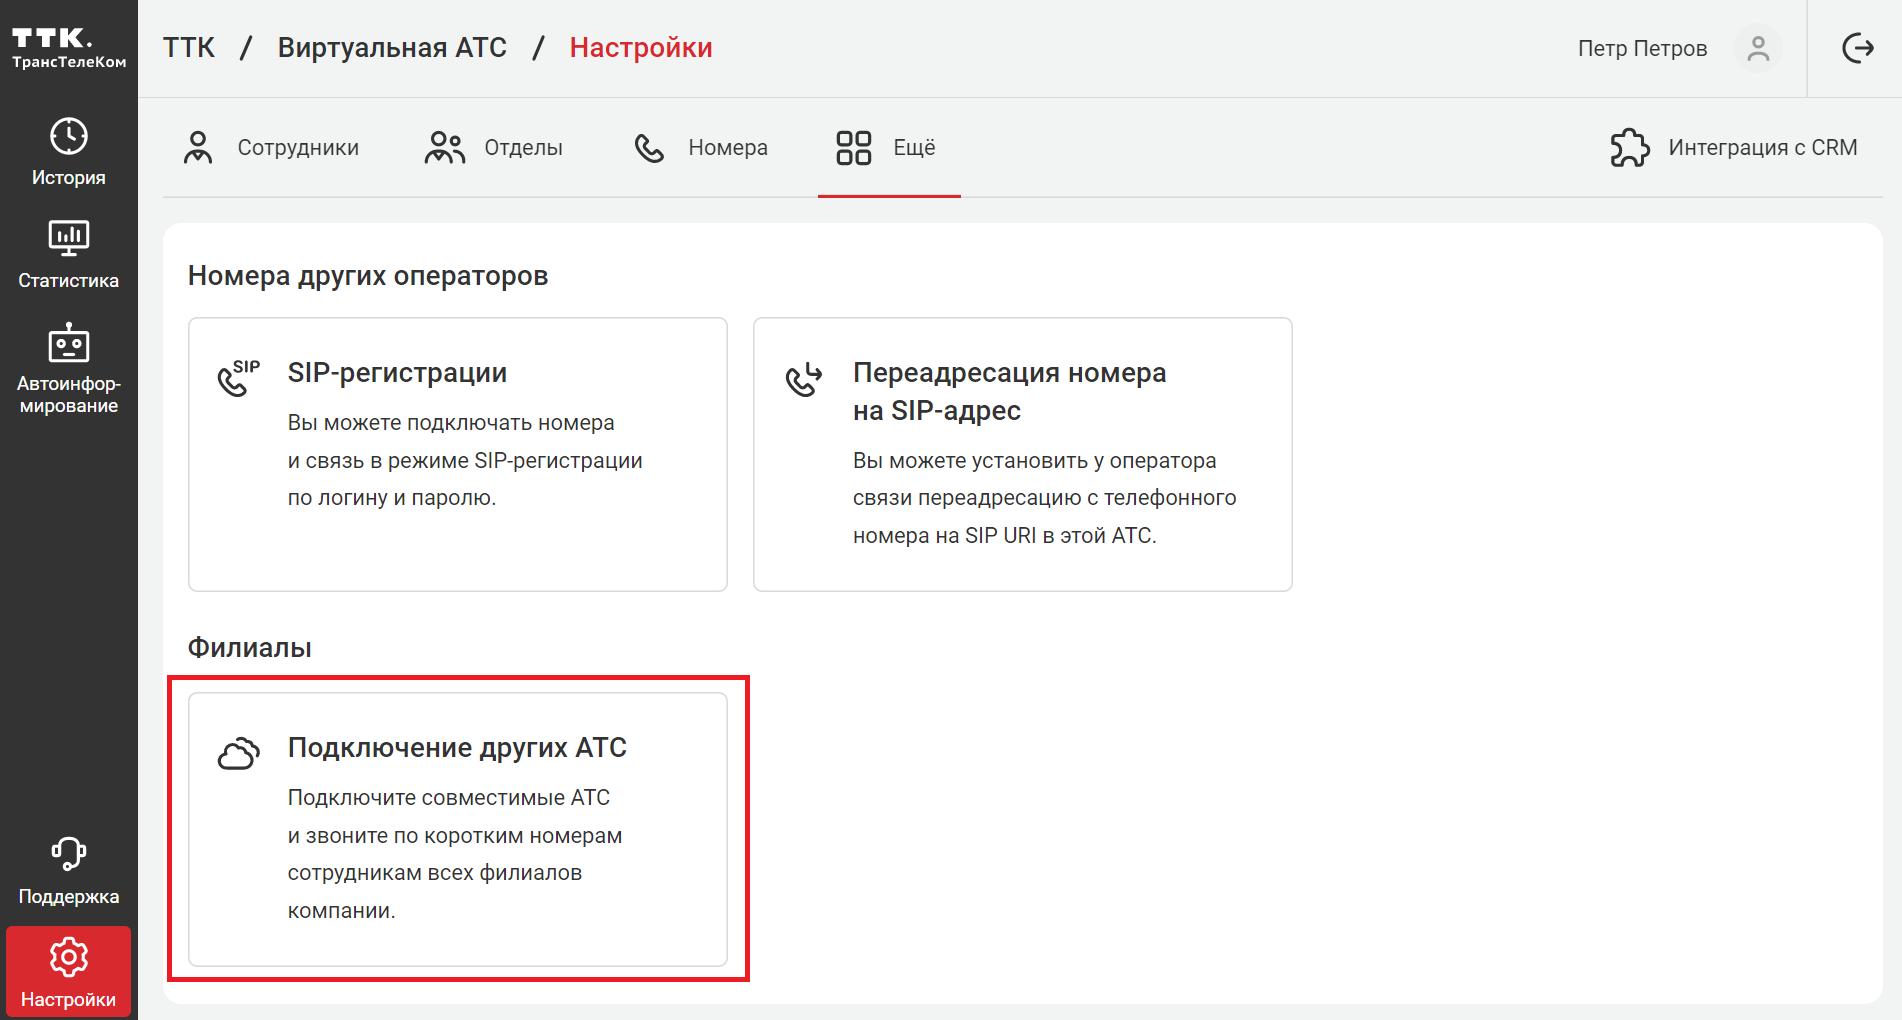Open Переадресация номера на SIP-адрес card
Viewport: 1902px width, 1020px height.
1022,454
